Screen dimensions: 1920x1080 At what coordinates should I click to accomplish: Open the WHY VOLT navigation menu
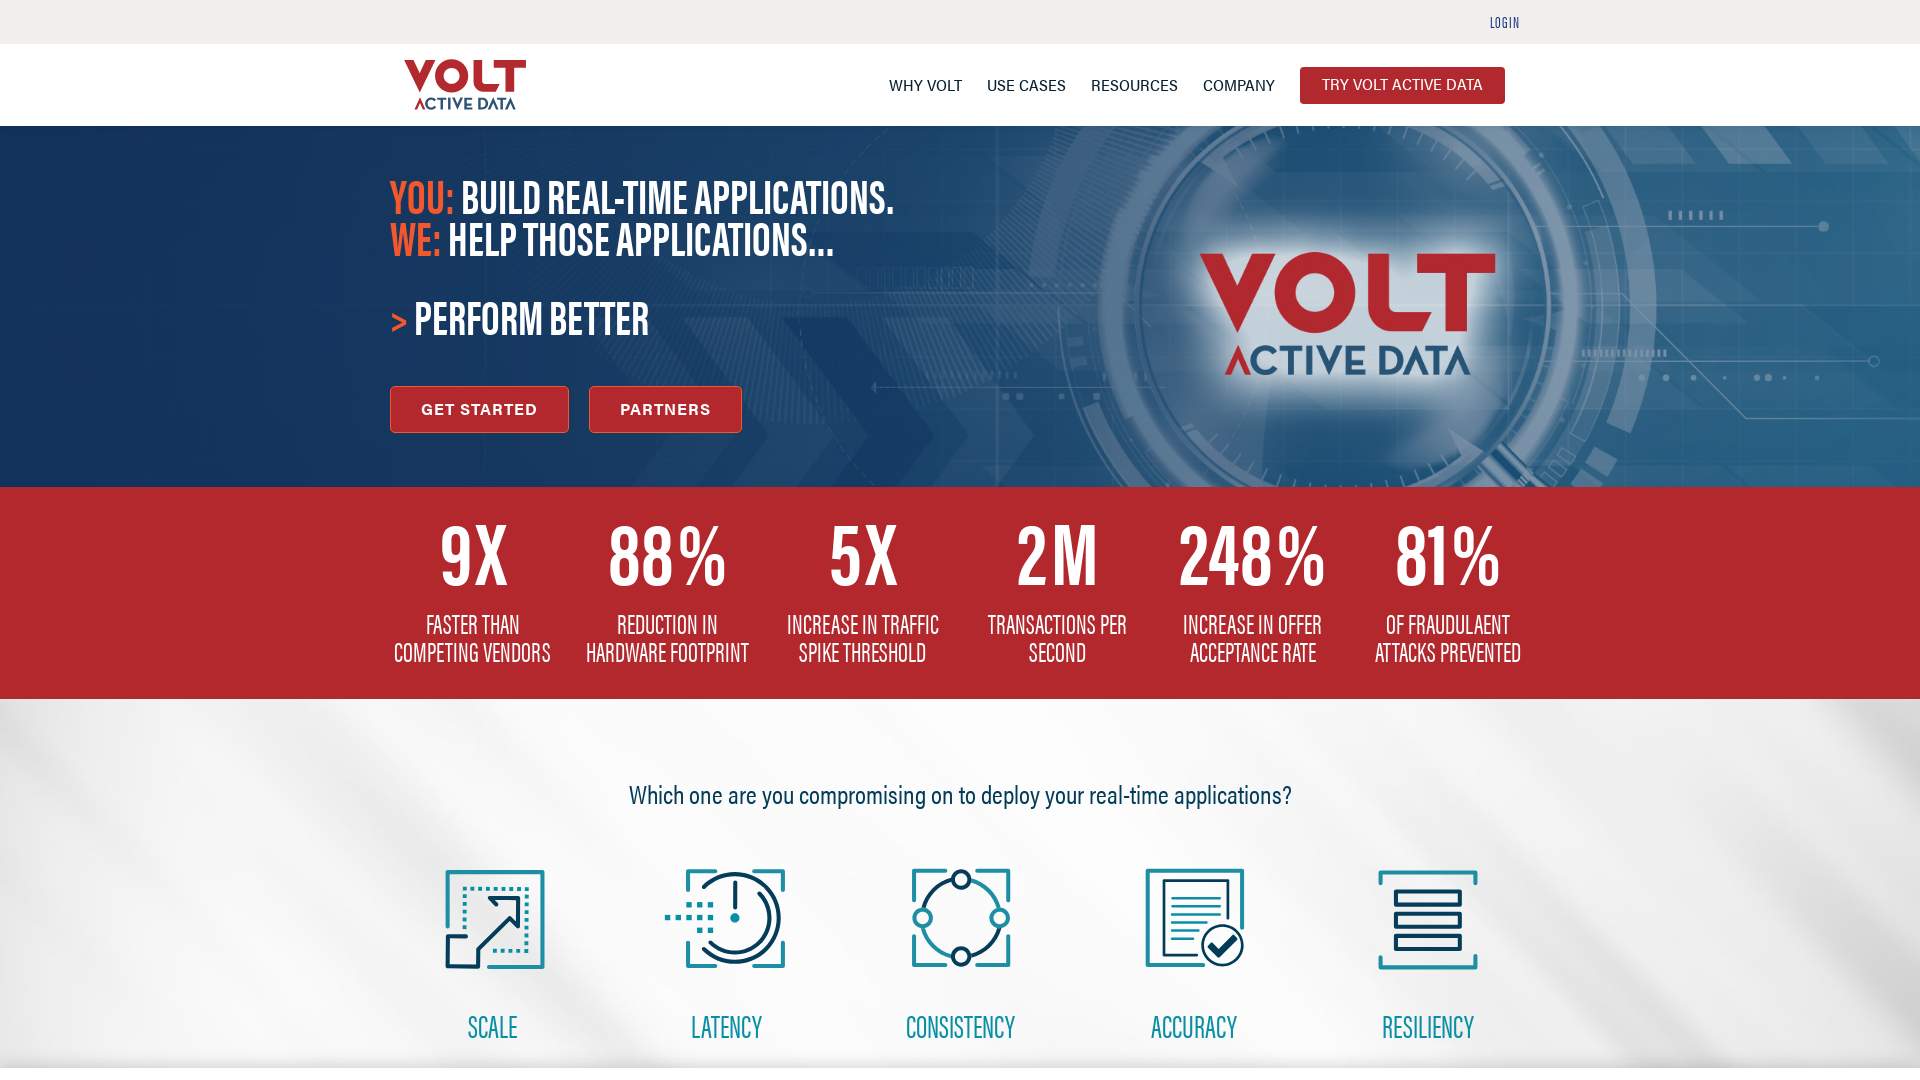924,84
